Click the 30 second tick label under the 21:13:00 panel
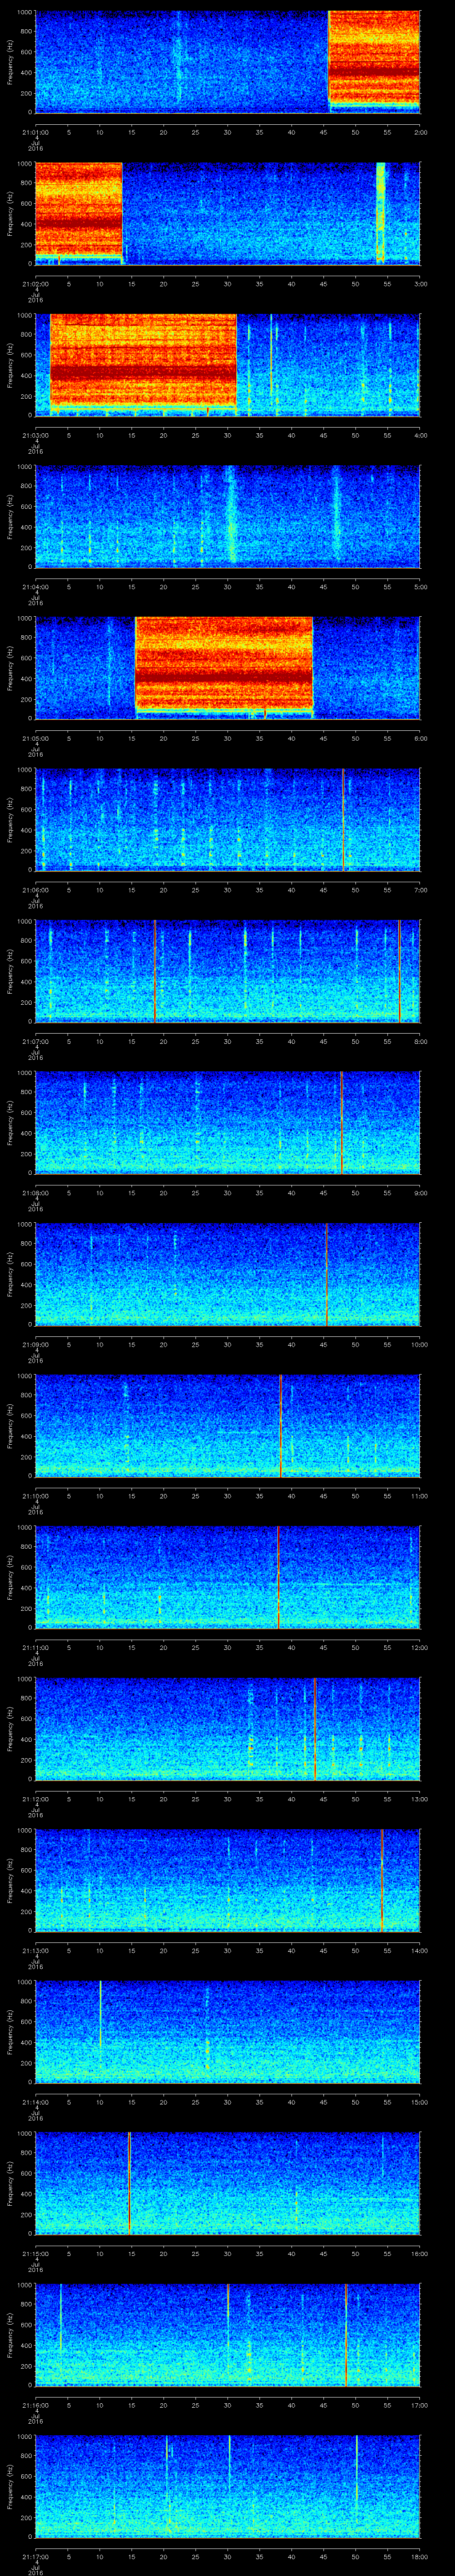 [228, 1950]
